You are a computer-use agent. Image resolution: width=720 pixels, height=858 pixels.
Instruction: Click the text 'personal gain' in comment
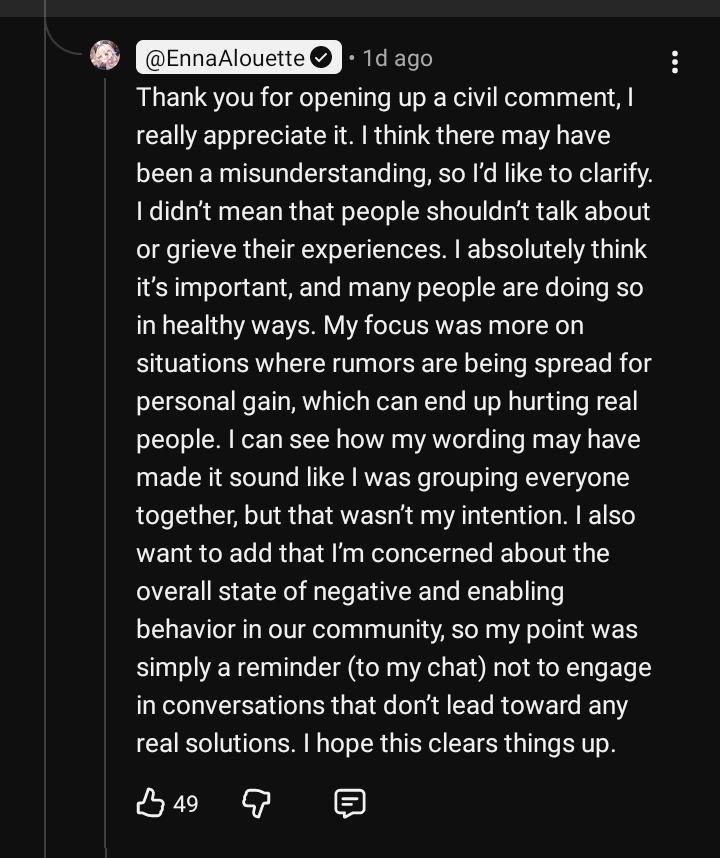pos(213,402)
